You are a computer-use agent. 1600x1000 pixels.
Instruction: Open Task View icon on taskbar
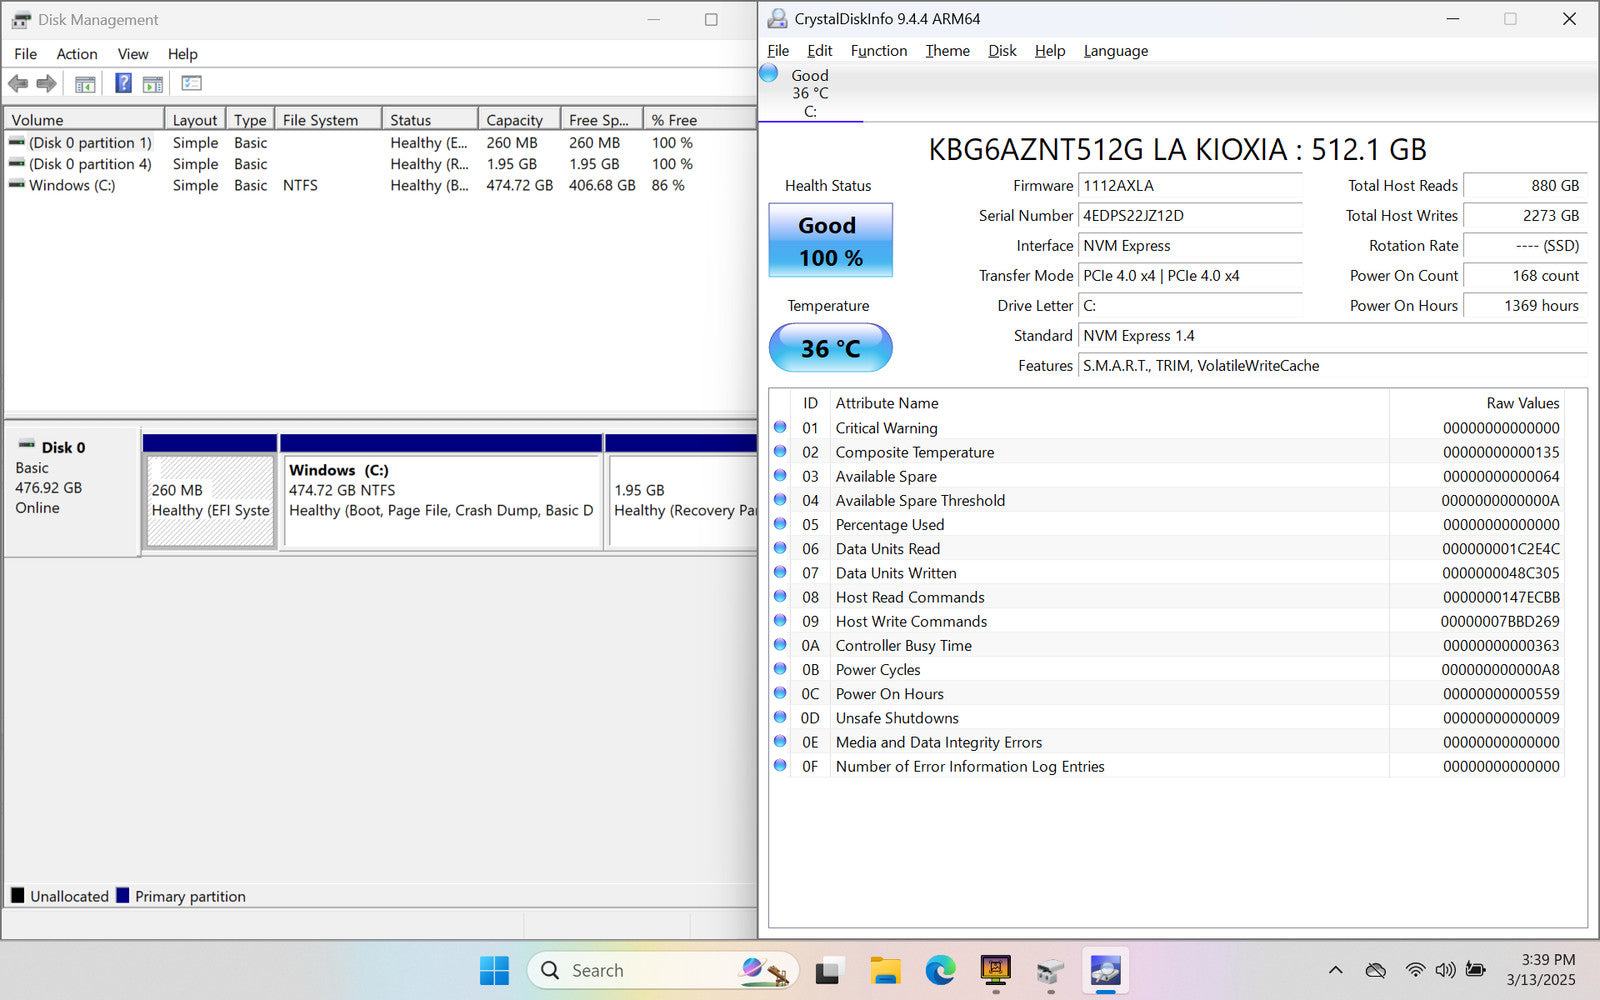[828, 970]
